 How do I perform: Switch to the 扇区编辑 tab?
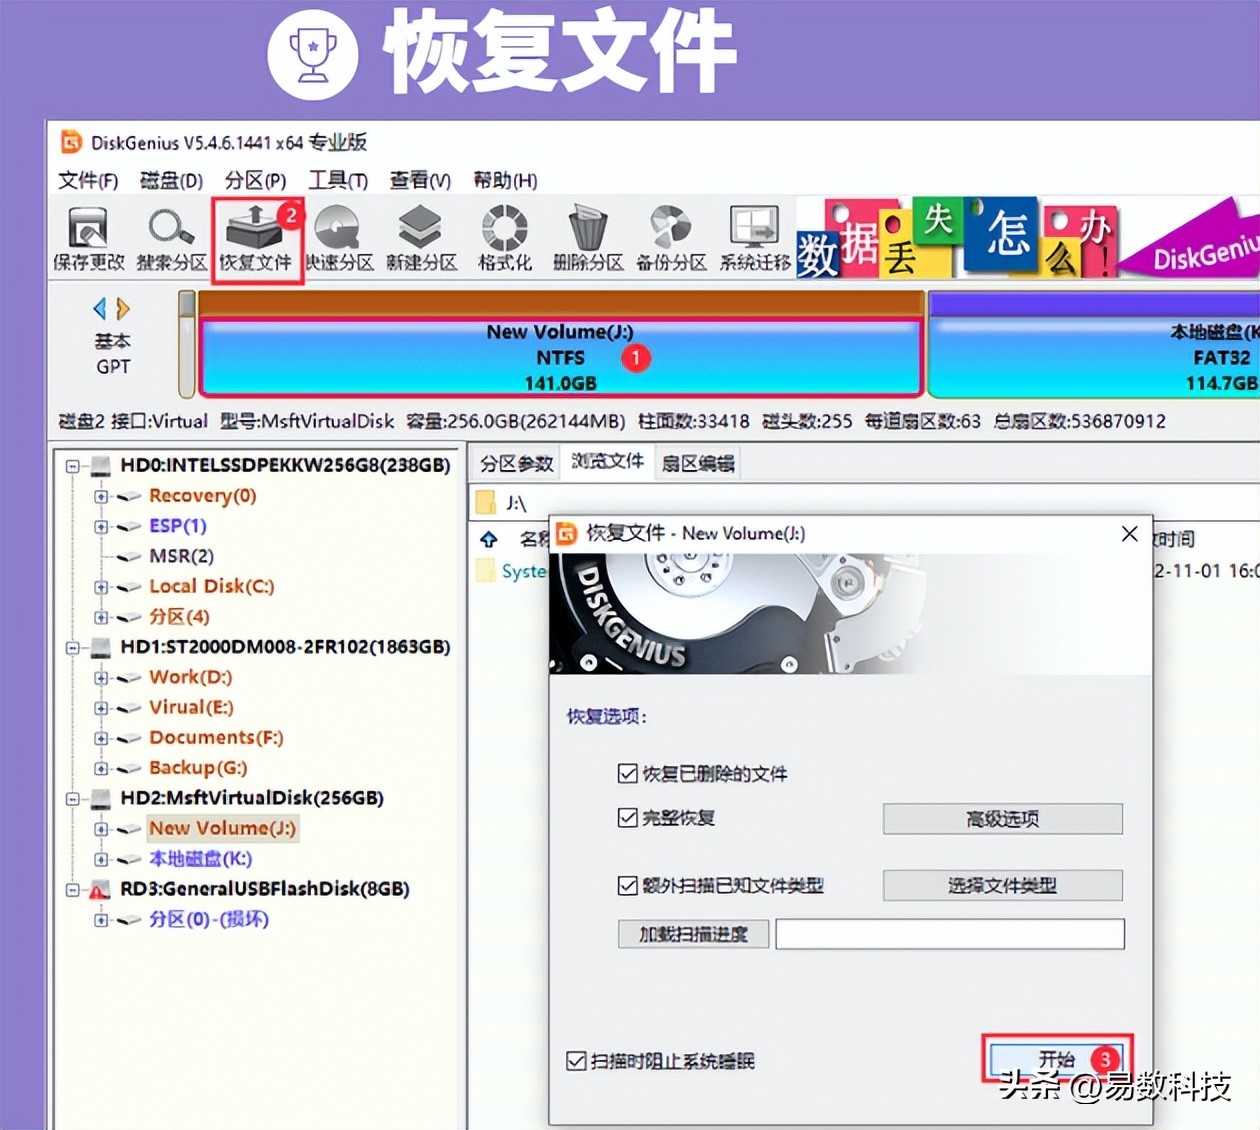pos(697,462)
